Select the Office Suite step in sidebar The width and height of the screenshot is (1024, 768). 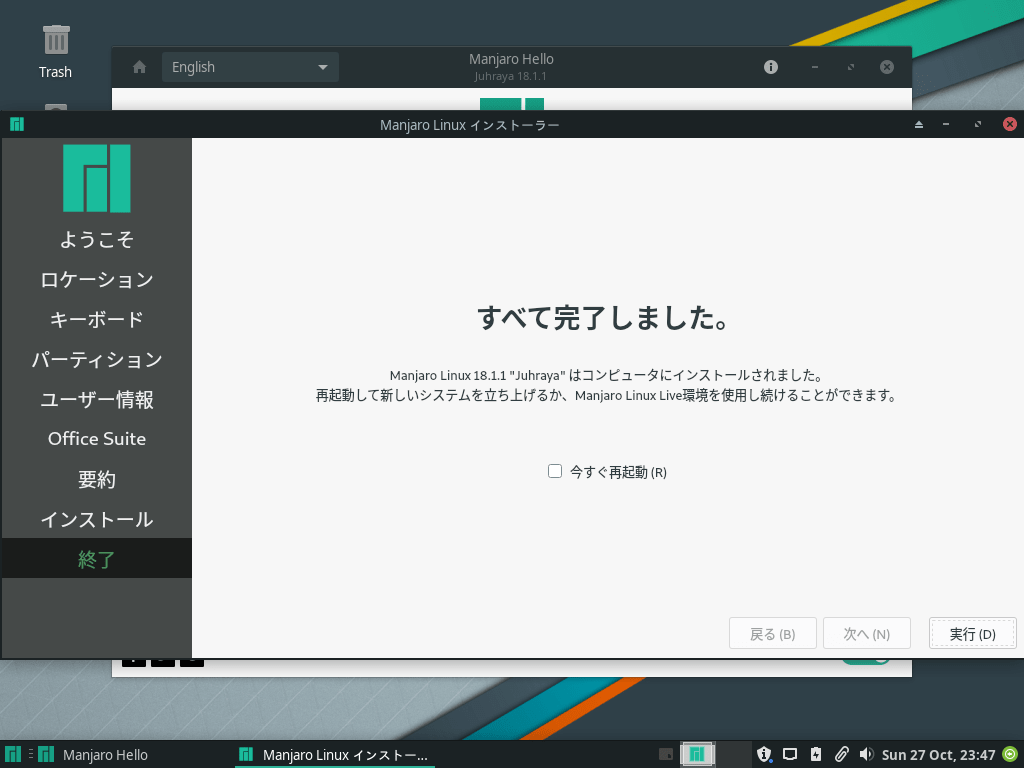[96, 438]
